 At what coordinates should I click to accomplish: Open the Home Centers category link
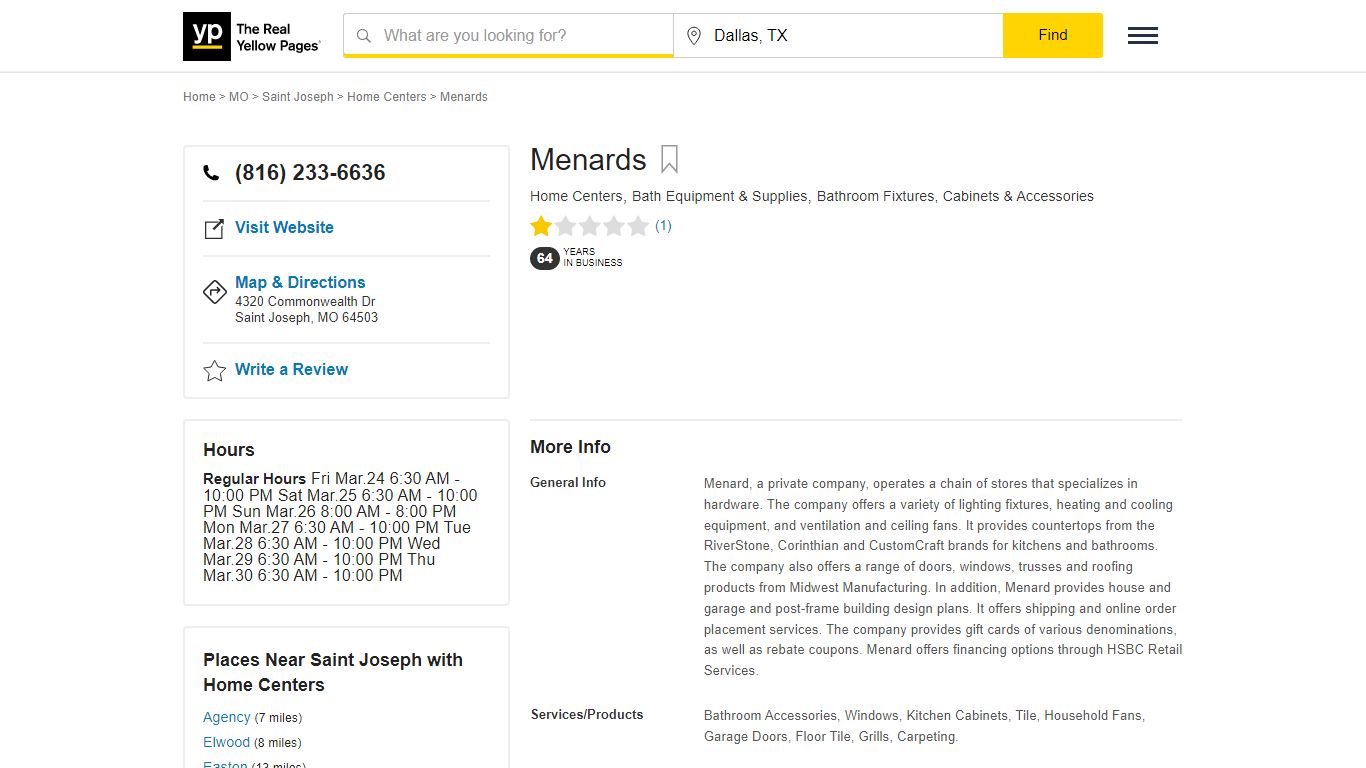tap(576, 196)
